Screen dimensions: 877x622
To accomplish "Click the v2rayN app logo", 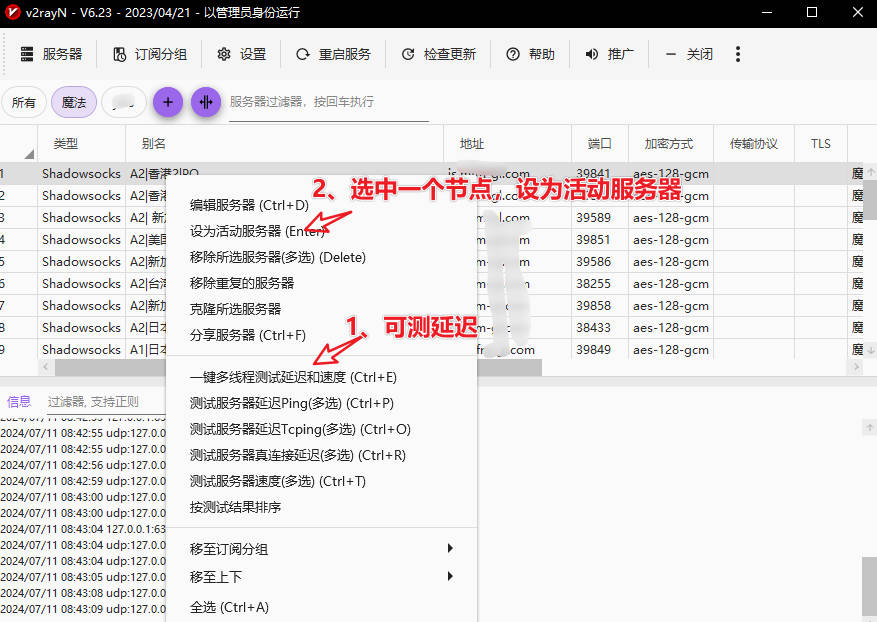I will click(12, 12).
